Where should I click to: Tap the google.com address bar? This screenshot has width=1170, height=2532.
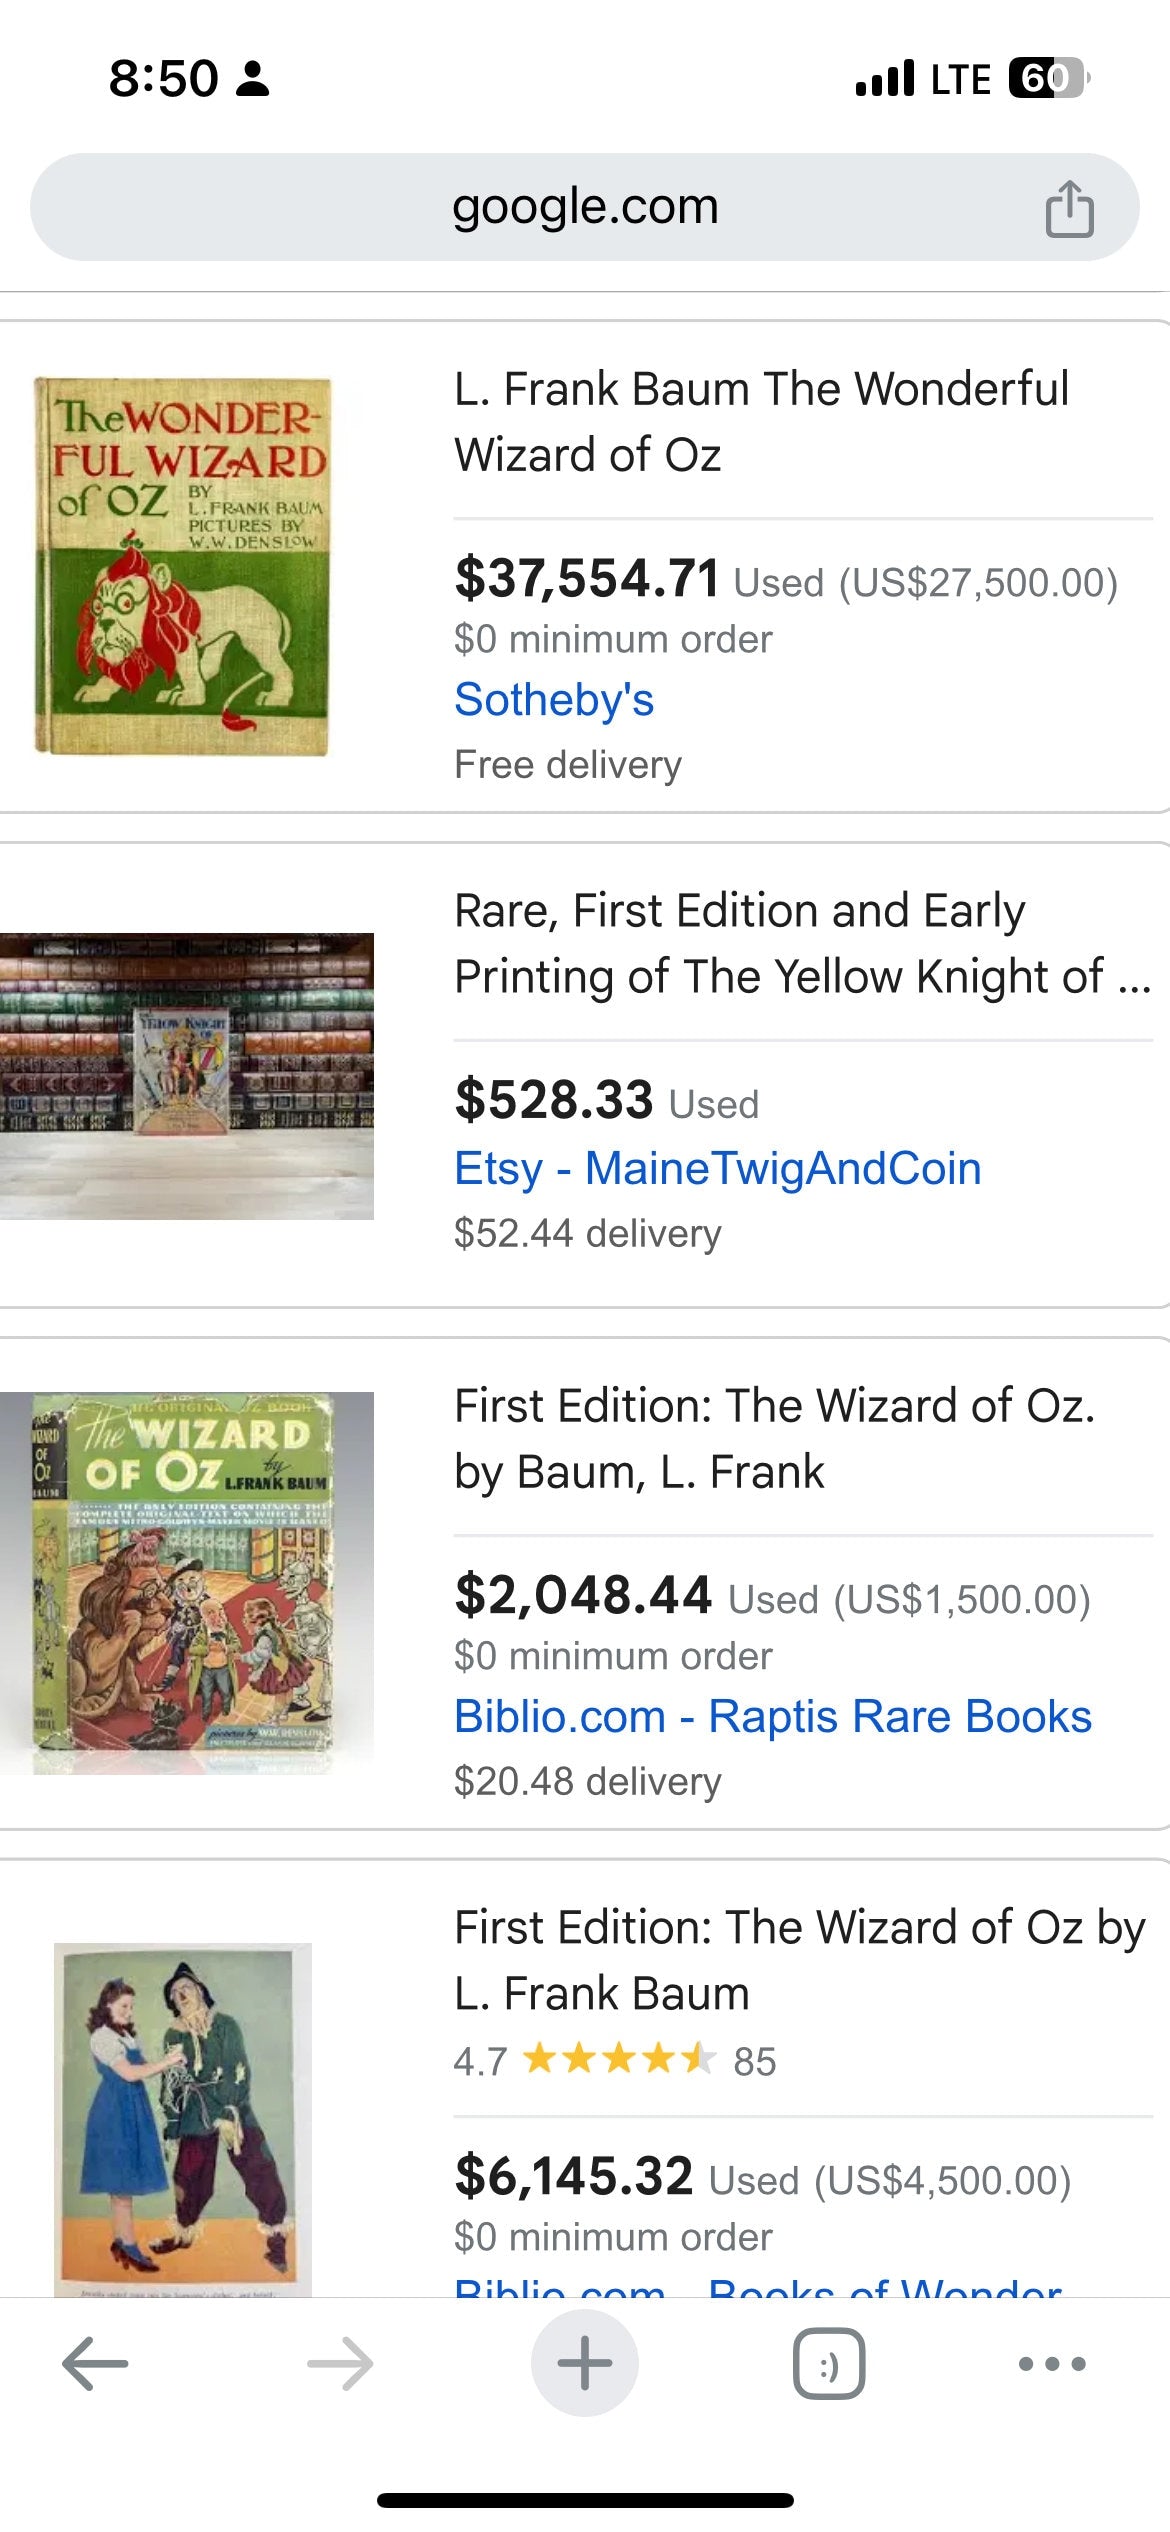(x=585, y=207)
